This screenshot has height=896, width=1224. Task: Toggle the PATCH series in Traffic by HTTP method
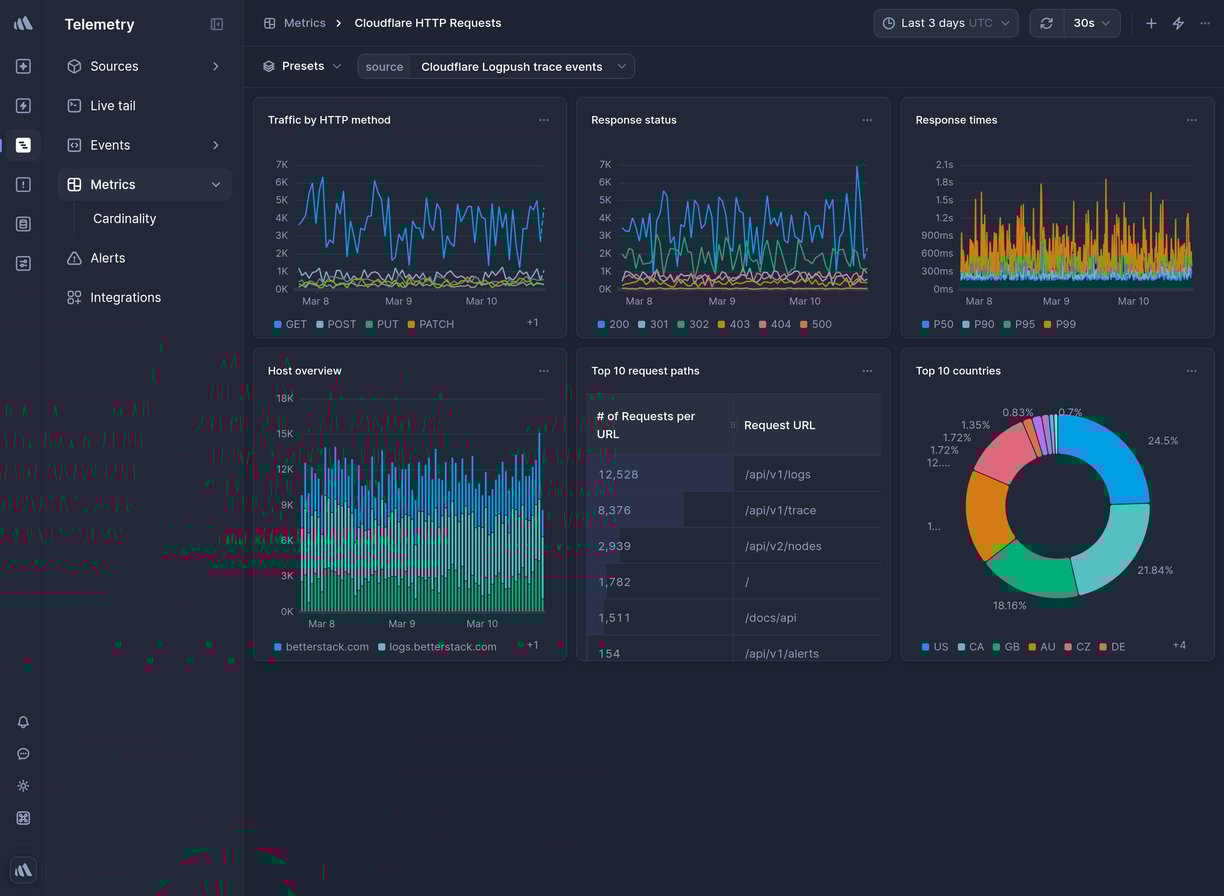pyautogui.click(x=431, y=324)
